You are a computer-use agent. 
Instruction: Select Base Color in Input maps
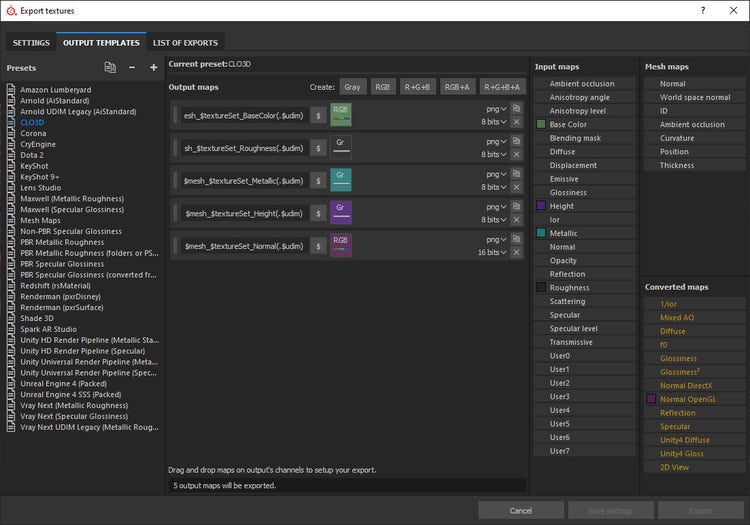coord(585,124)
